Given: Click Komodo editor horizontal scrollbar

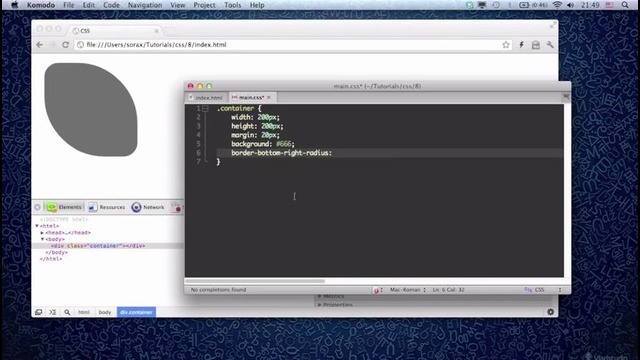Looking at the screenshot, I should click(x=256, y=281).
